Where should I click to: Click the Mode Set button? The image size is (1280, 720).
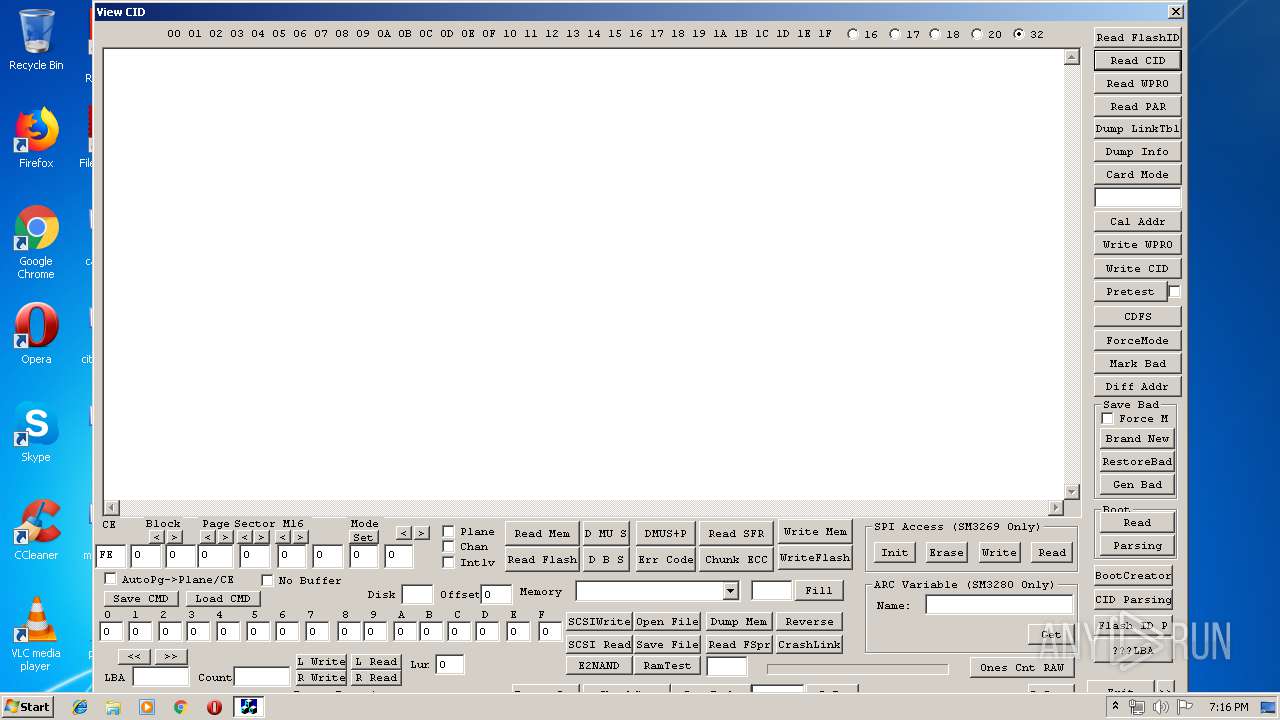363,537
